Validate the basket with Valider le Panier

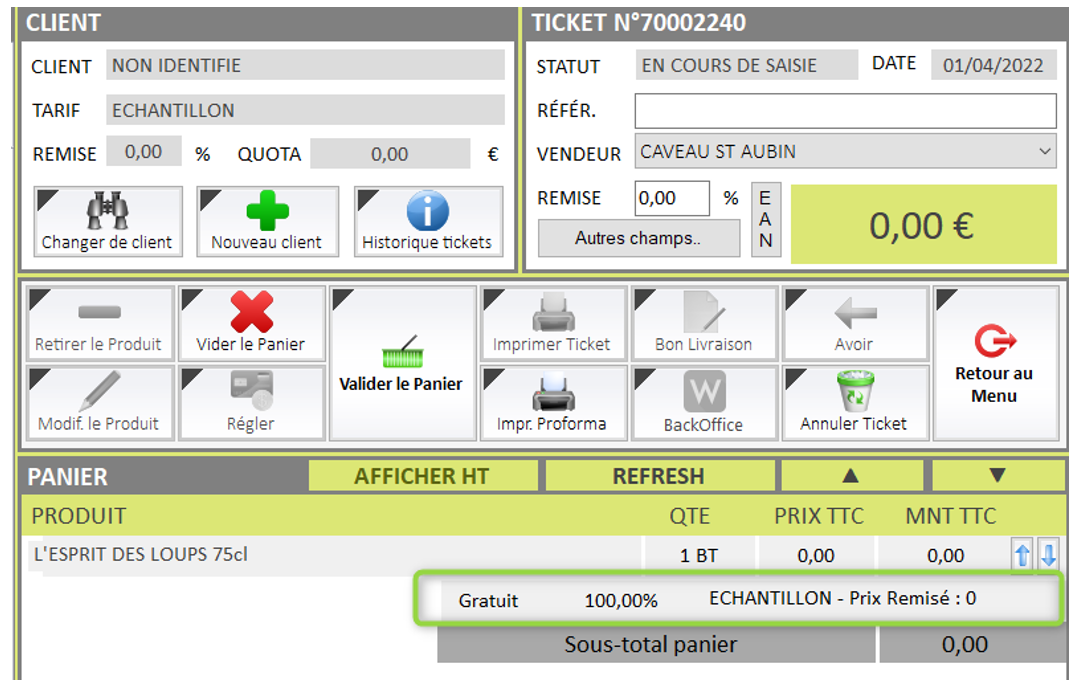[x=401, y=363]
